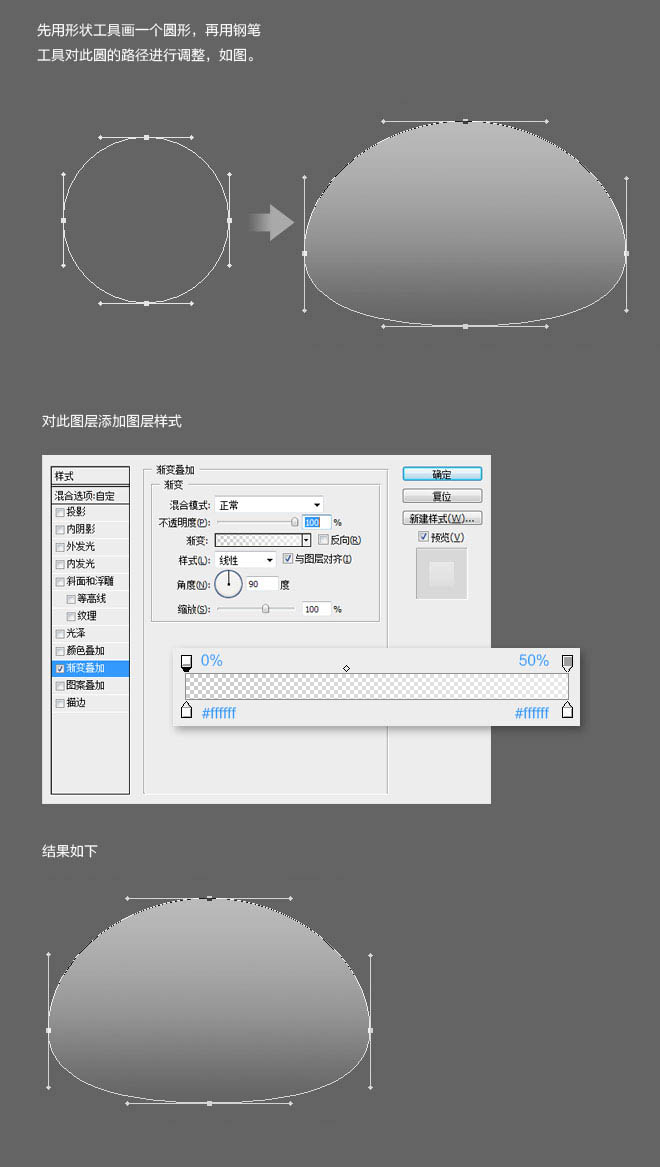Click the 复位 (Reset) button

442,496
